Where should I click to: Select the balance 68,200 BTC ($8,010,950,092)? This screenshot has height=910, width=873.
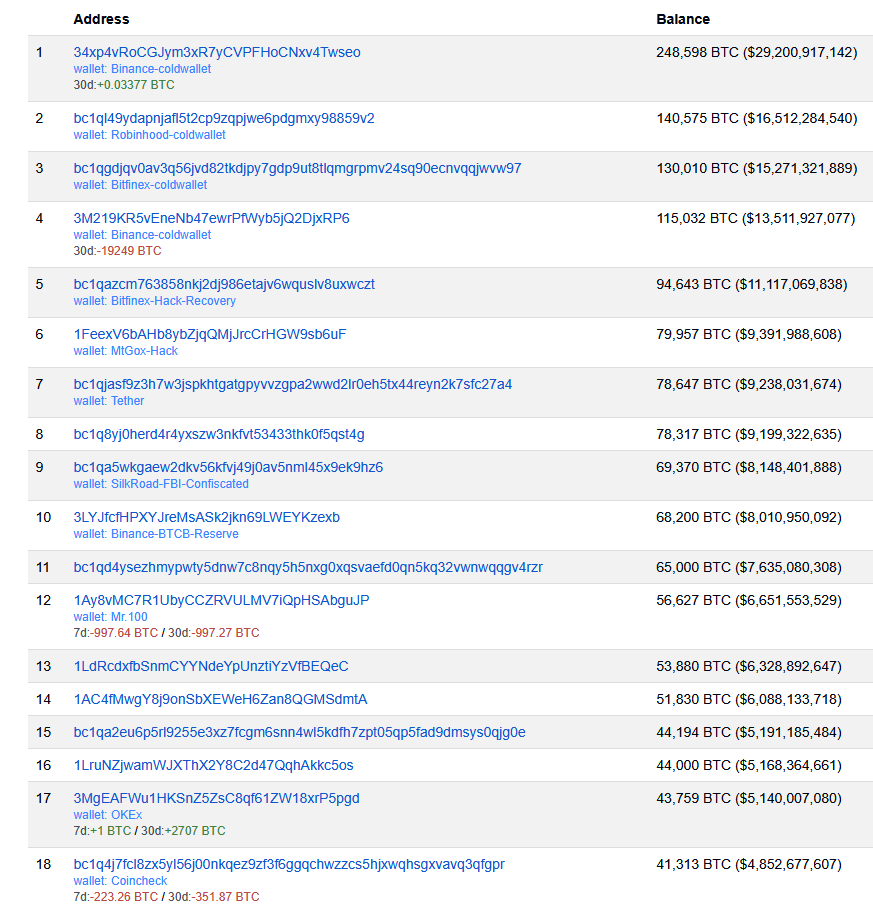pyautogui.click(x=749, y=517)
